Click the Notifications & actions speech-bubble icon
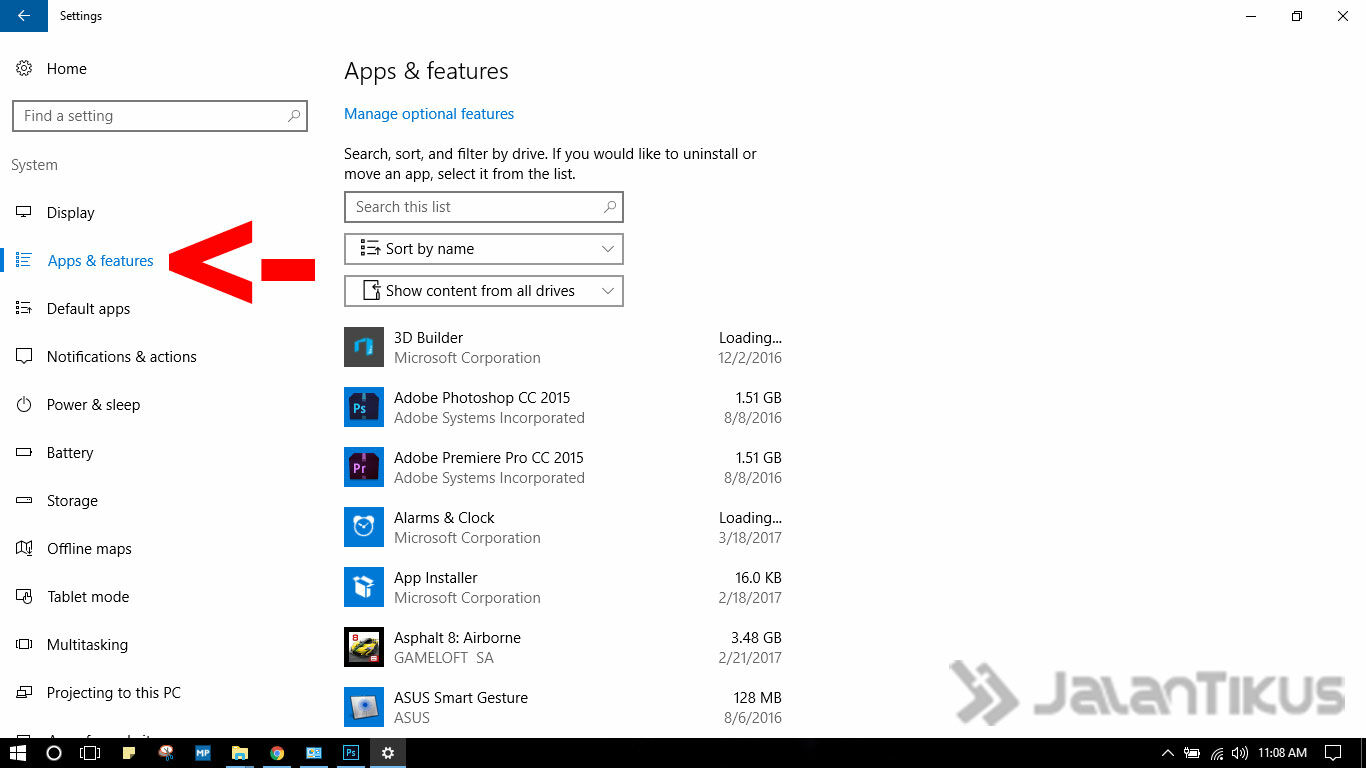The image size is (1366, 768). (x=24, y=356)
